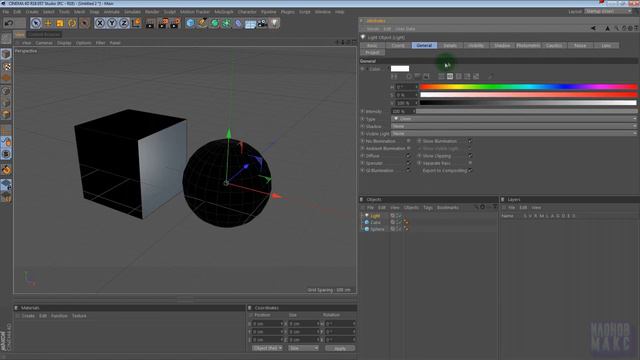This screenshot has height=360, width=640.
Task: Select Light in Objects manager
Action: [x=375, y=216]
